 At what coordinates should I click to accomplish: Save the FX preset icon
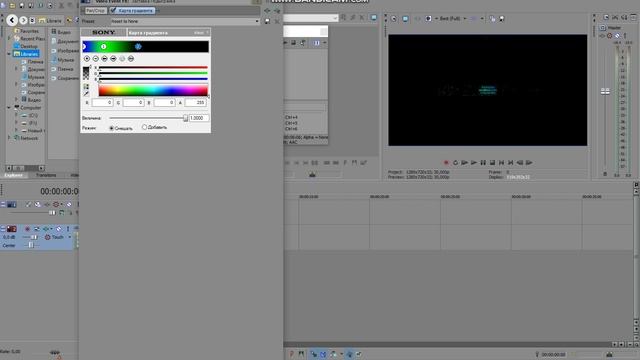click(267, 21)
